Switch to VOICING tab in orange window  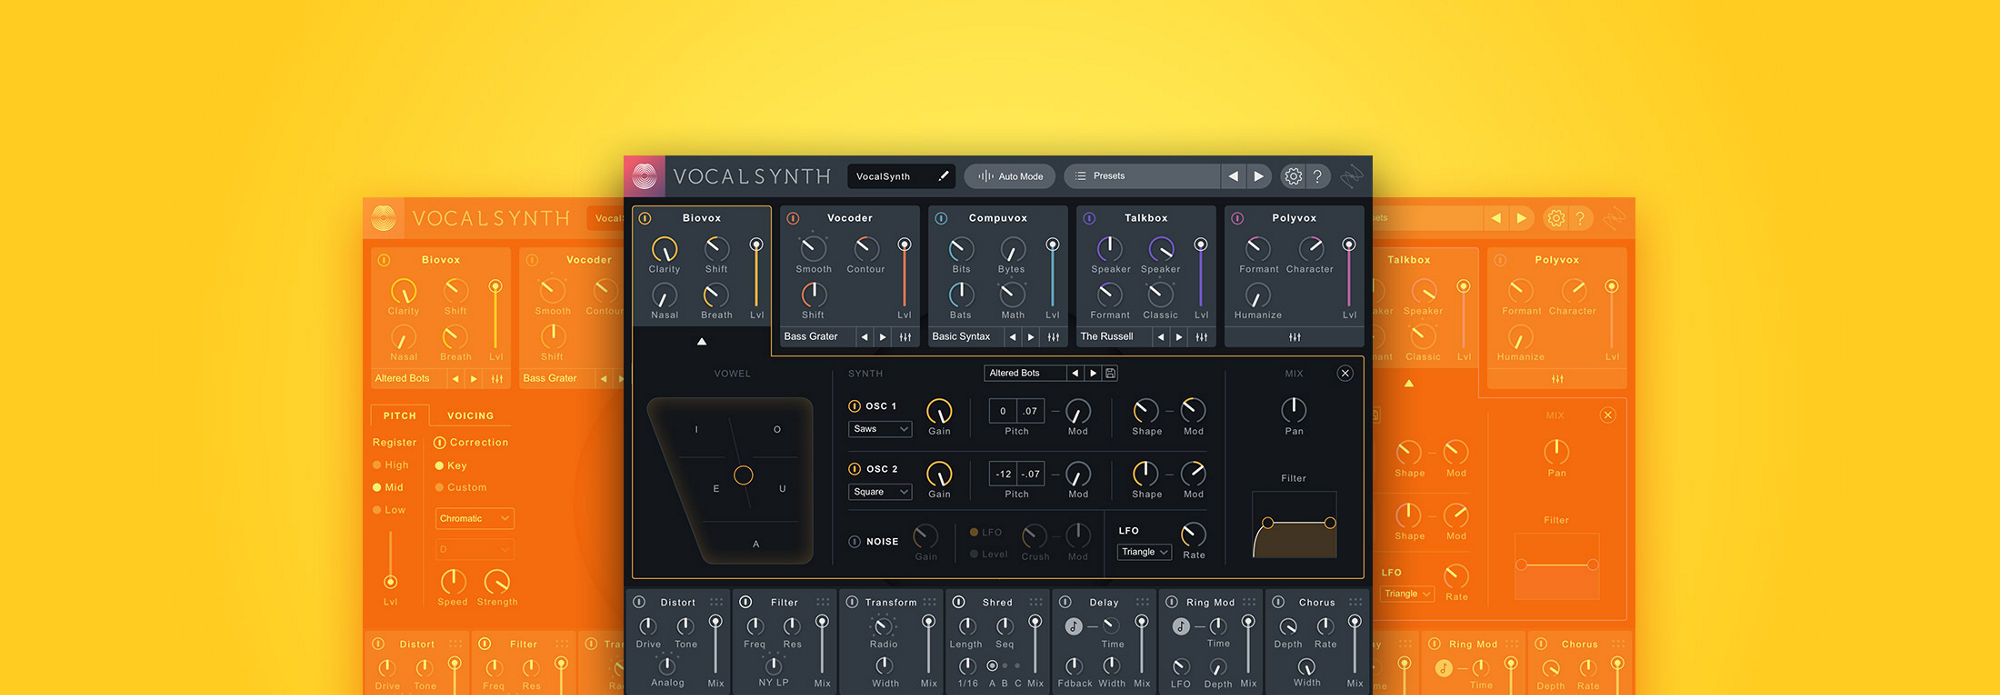[470, 416]
